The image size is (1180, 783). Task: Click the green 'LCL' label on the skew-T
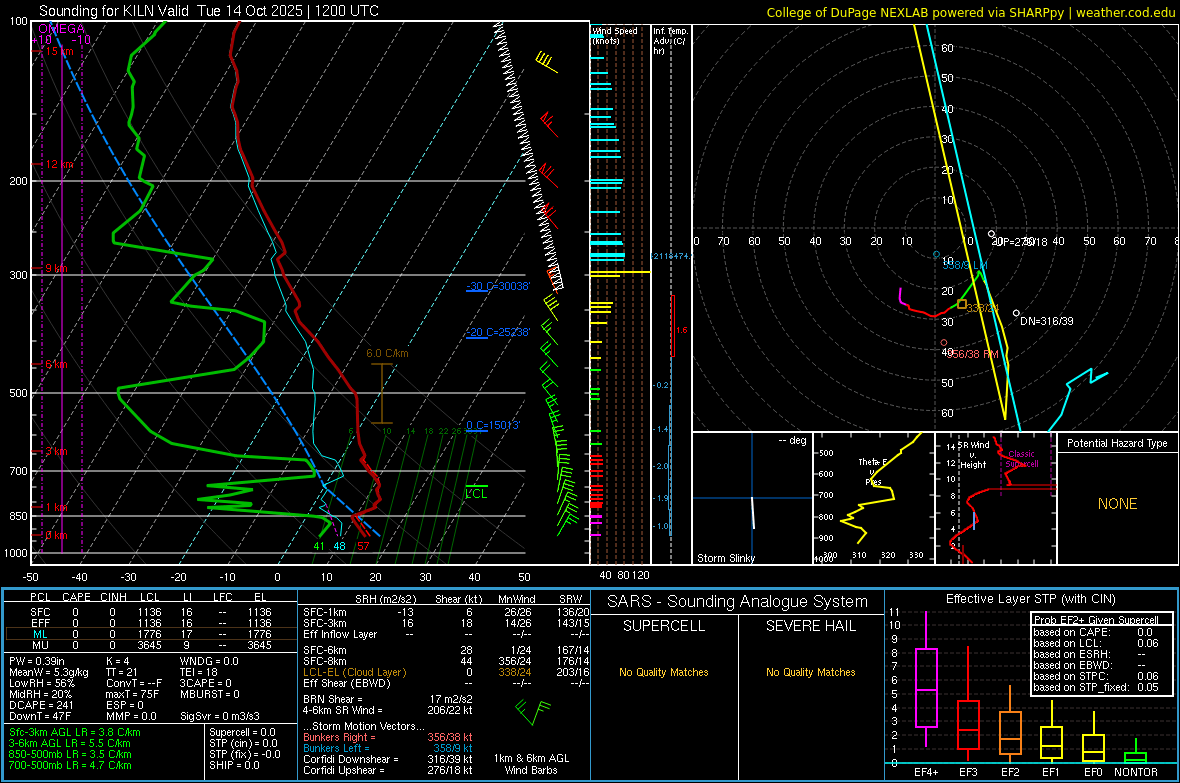pos(476,494)
